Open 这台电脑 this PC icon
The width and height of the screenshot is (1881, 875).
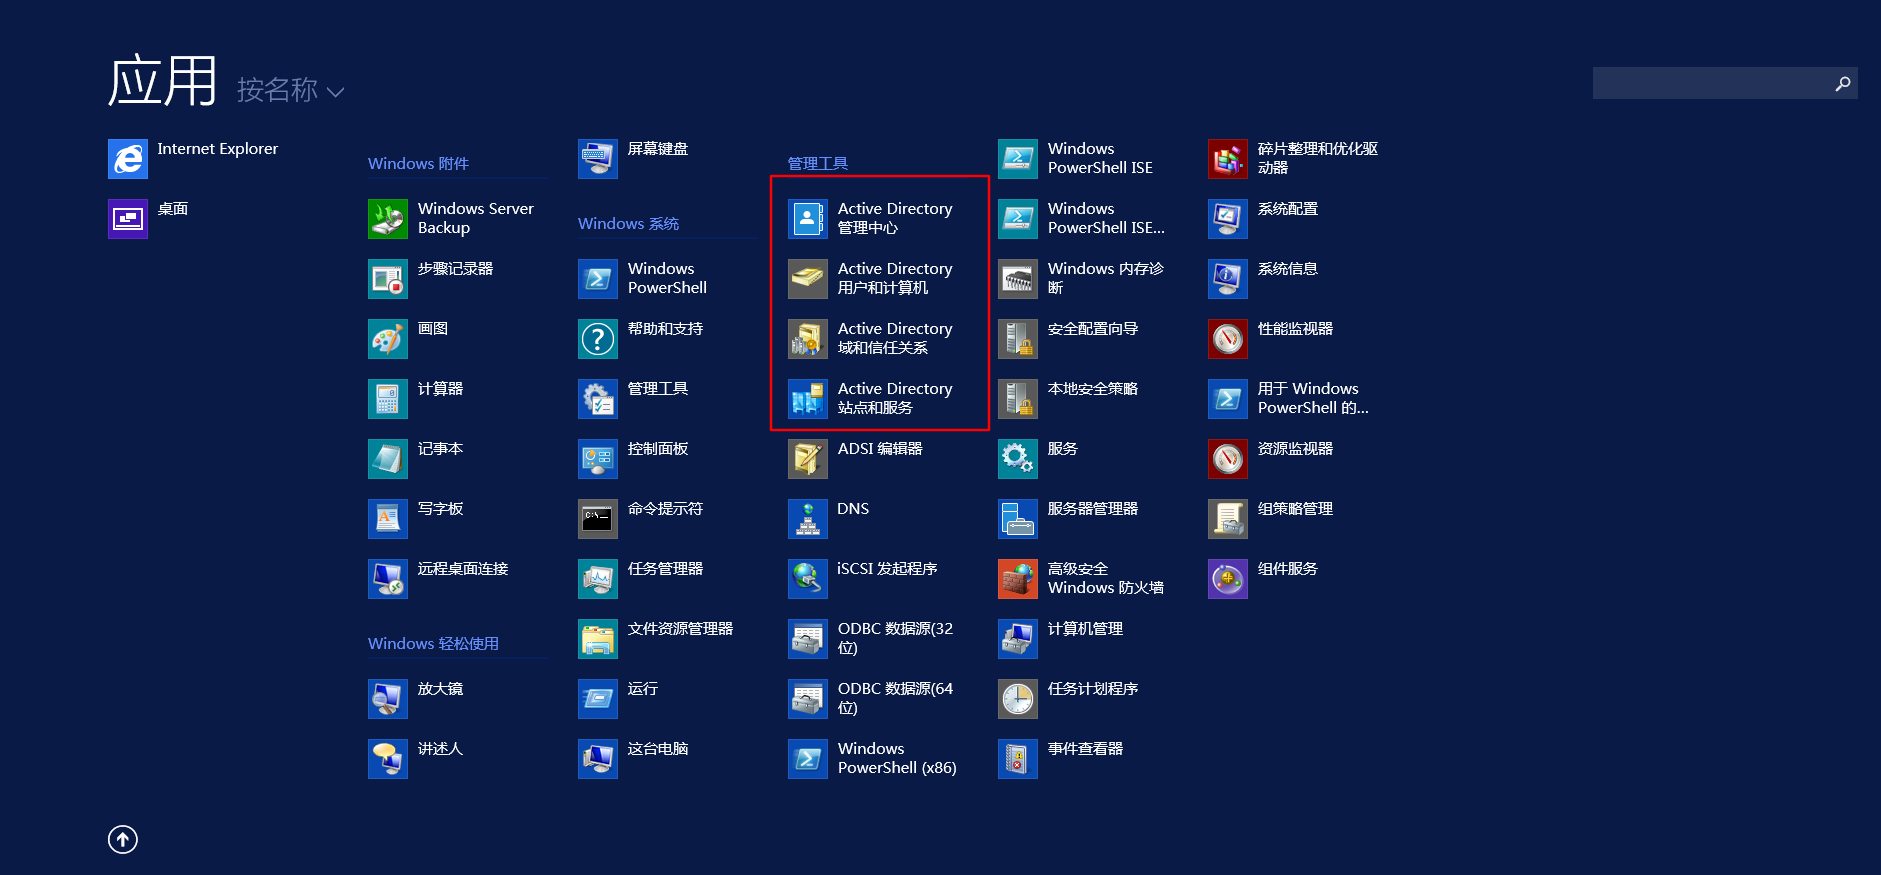[598, 759]
